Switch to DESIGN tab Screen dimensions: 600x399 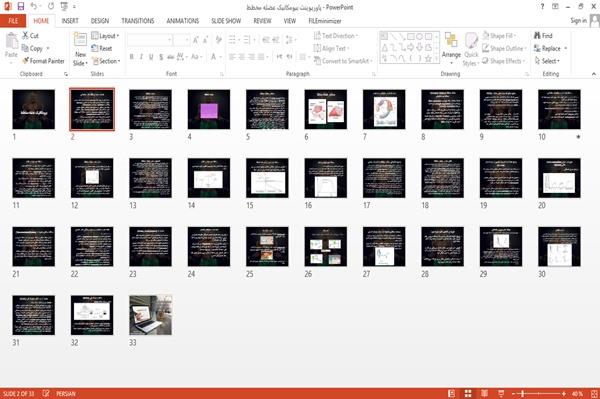pos(100,21)
